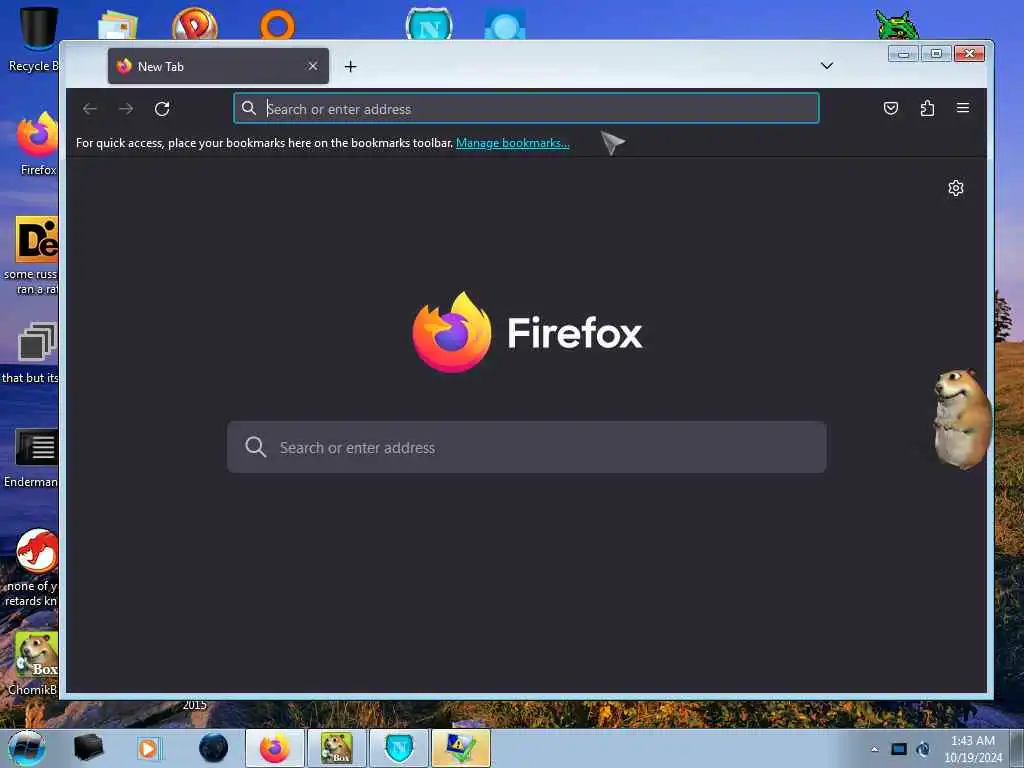Open the Save to Pocket icon

(x=891, y=108)
